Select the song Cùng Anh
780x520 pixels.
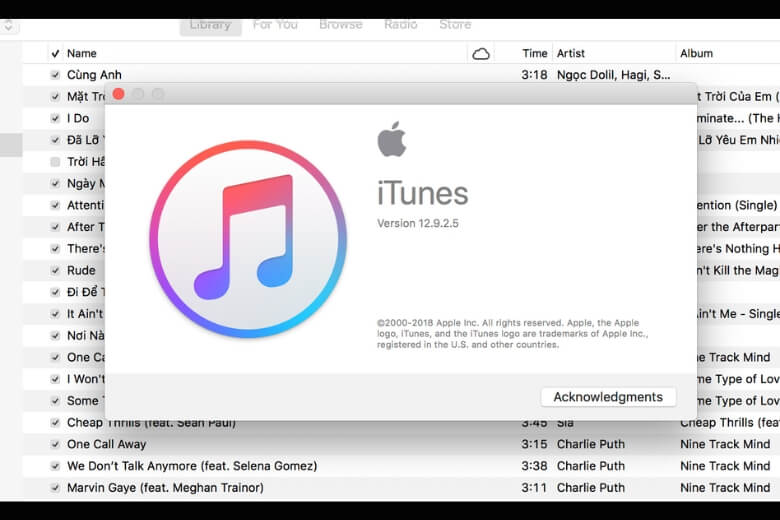tap(94, 75)
